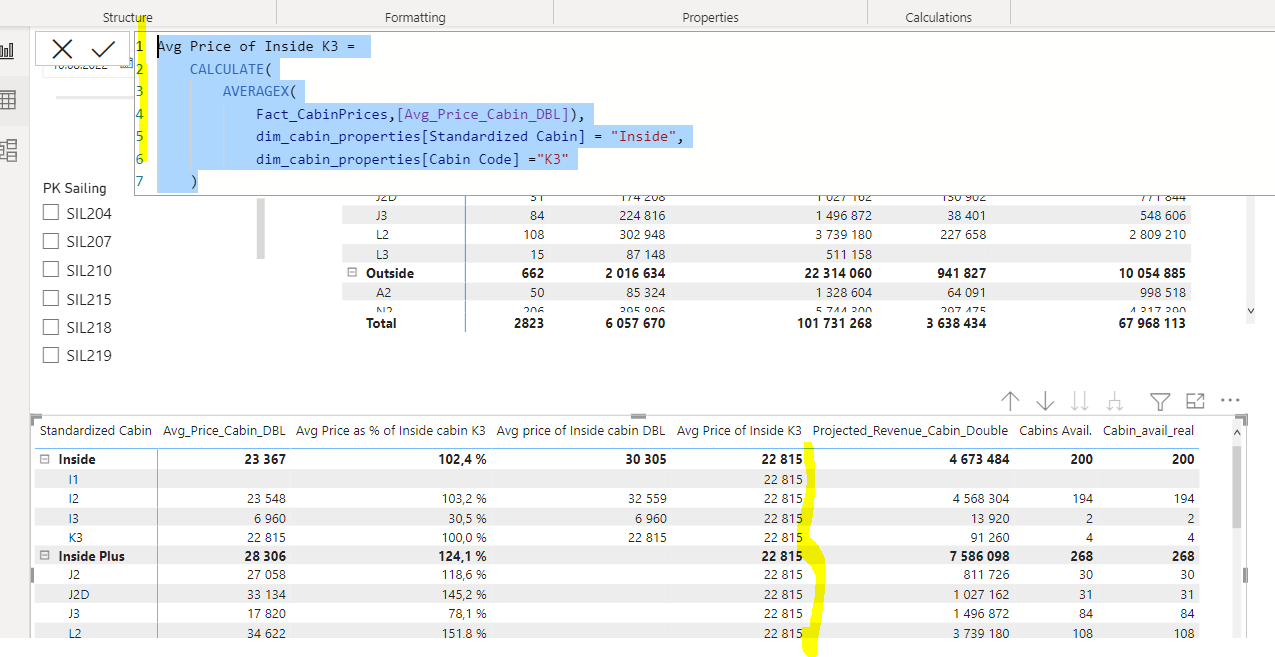
Task: Sort by Avg Price as % column
Action: (391, 430)
